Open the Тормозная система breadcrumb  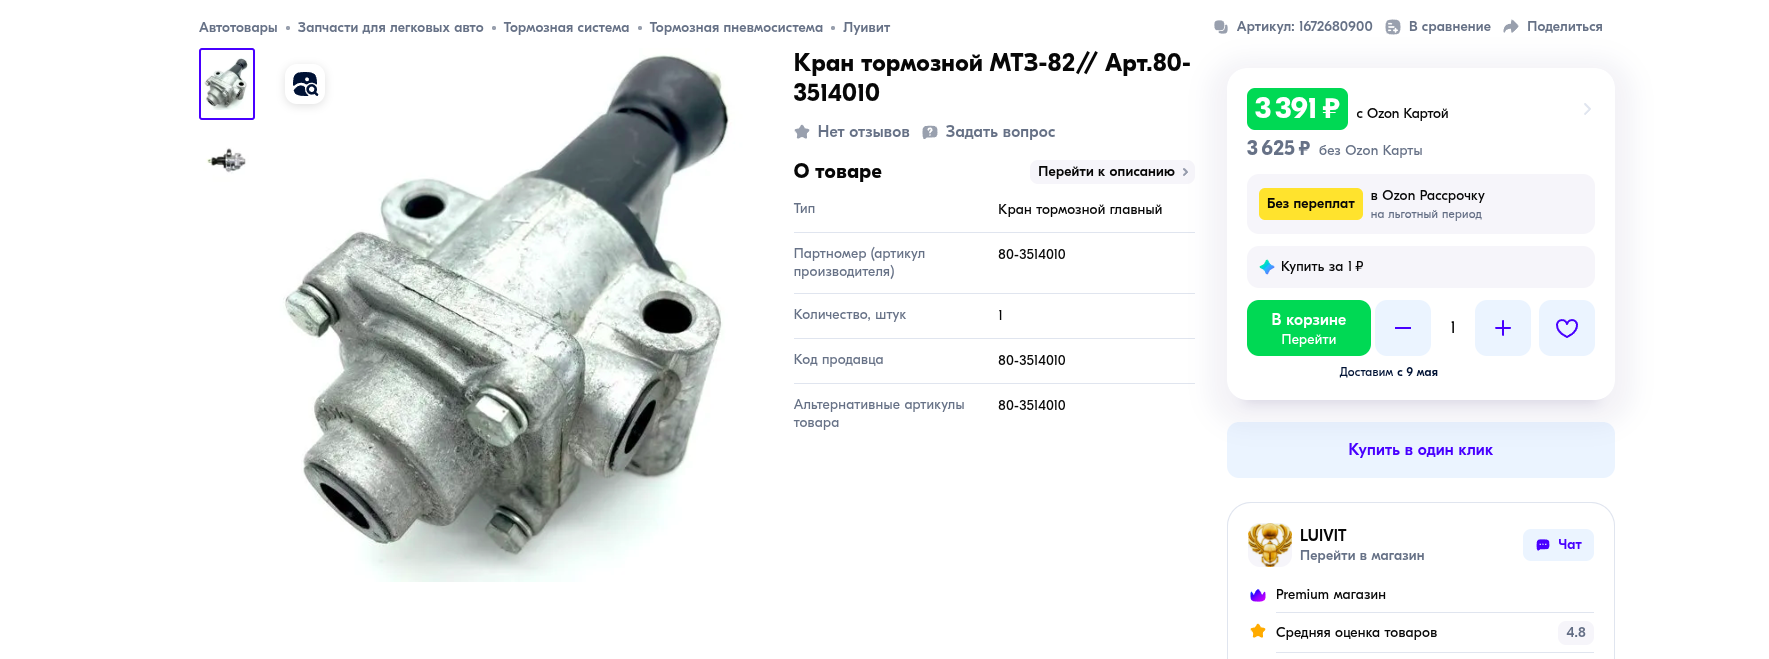[x=566, y=28]
